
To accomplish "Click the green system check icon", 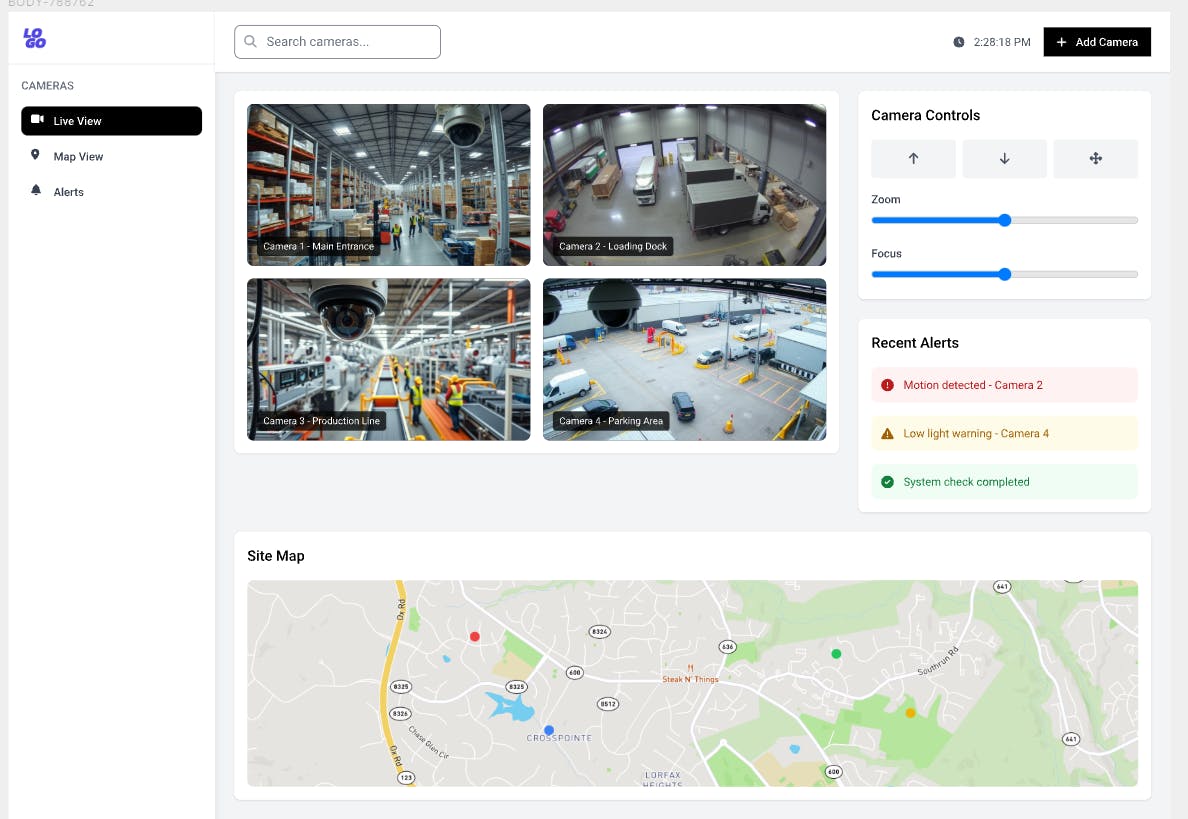I will (887, 482).
